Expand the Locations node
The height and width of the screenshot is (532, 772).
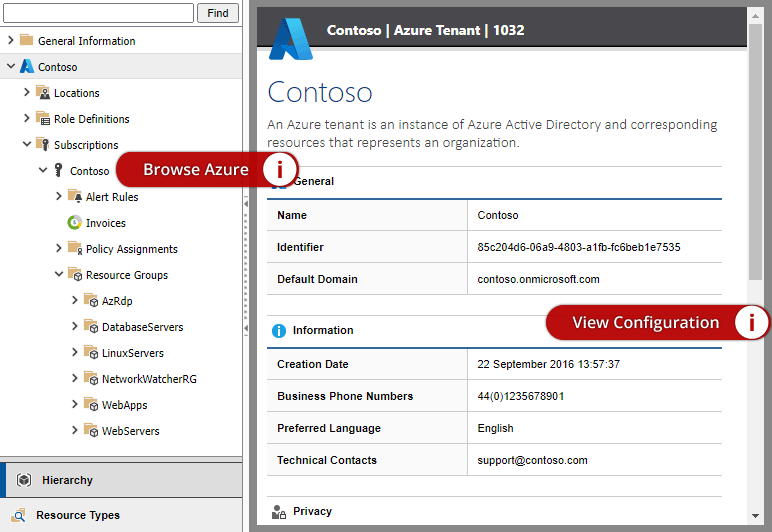27,93
